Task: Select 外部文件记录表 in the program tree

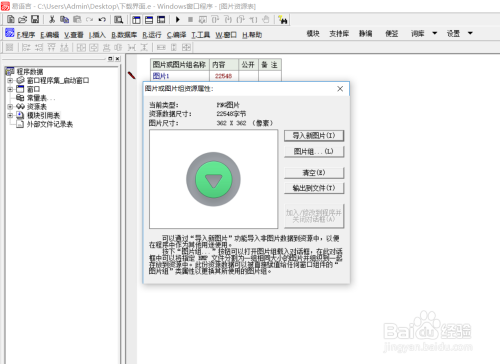Action: pyautogui.click(x=50, y=124)
